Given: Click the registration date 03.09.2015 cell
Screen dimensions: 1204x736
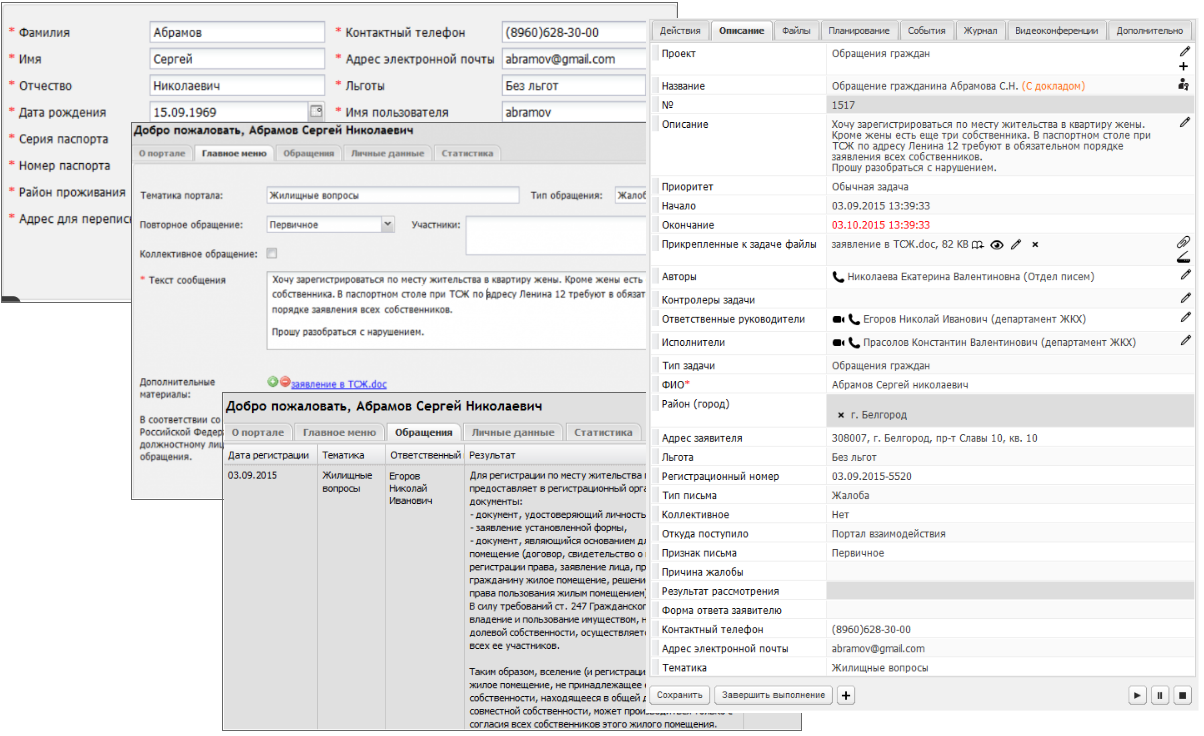Looking at the screenshot, I should pyautogui.click(x=252, y=475).
